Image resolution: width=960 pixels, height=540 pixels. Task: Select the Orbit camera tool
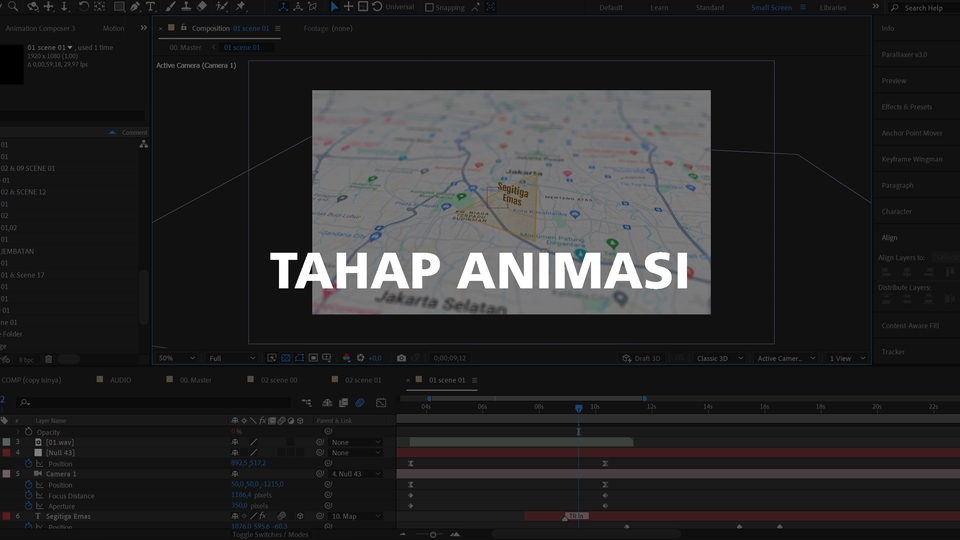(x=32, y=7)
